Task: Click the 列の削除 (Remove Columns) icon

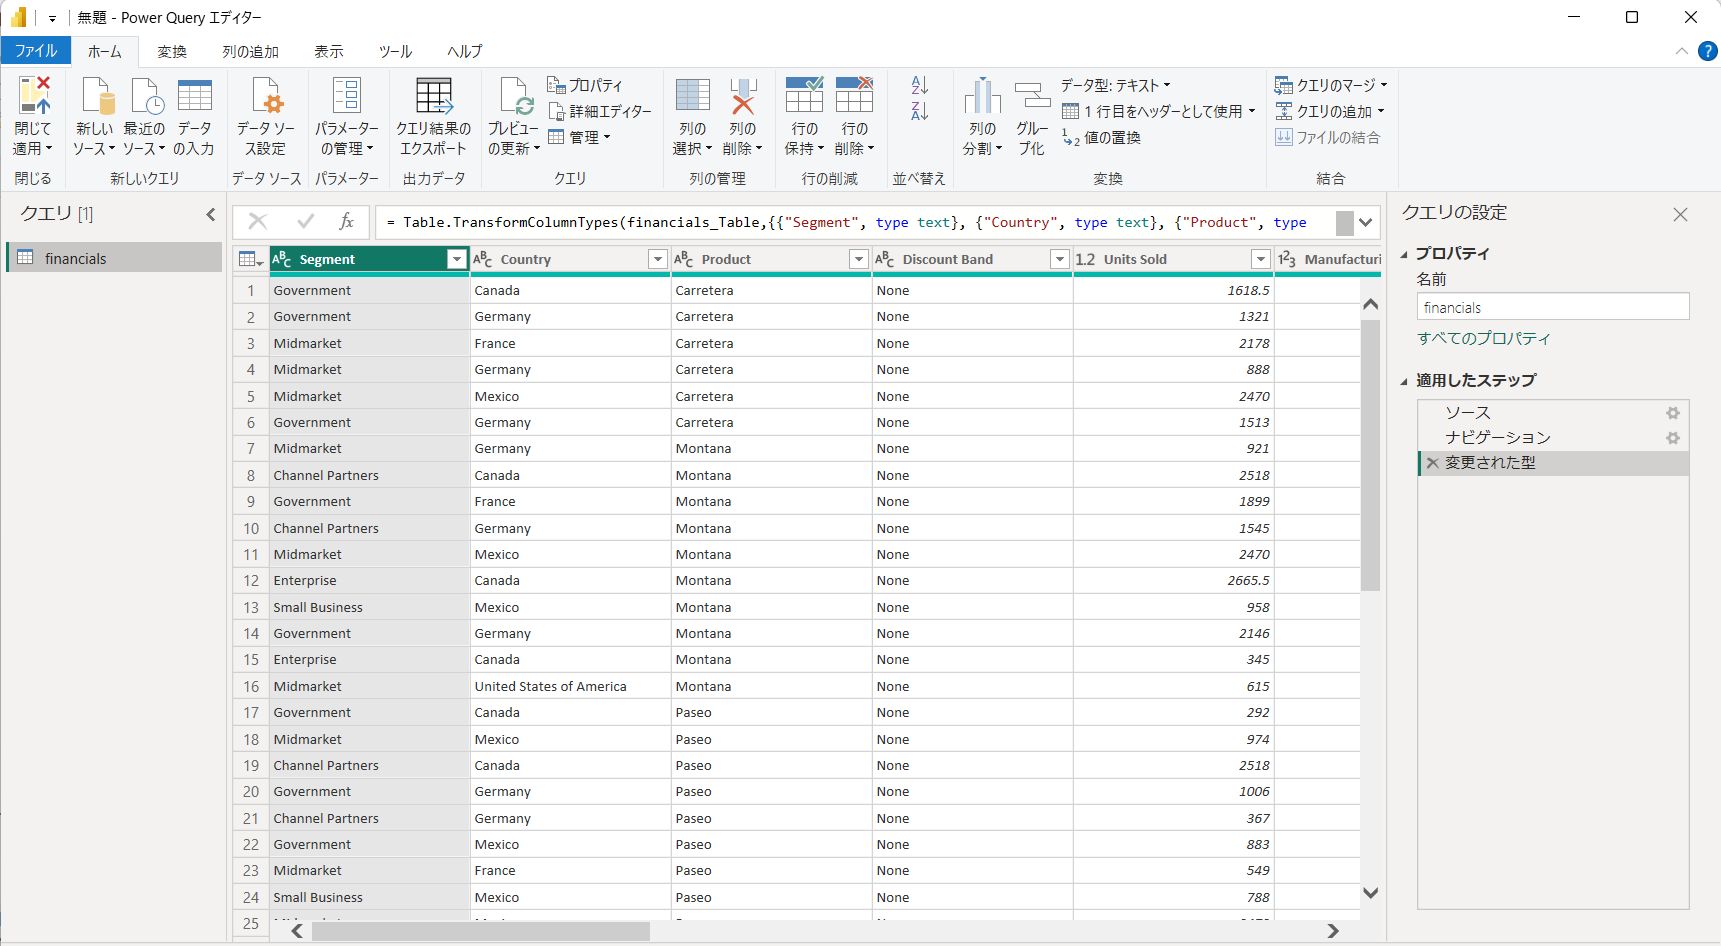Action: click(x=742, y=96)
